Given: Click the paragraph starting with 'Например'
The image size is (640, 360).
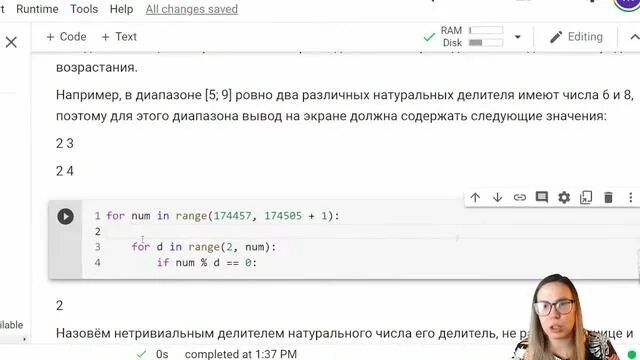Looking at the screenshot, I should pyautogui.click(x=345, y=106).
